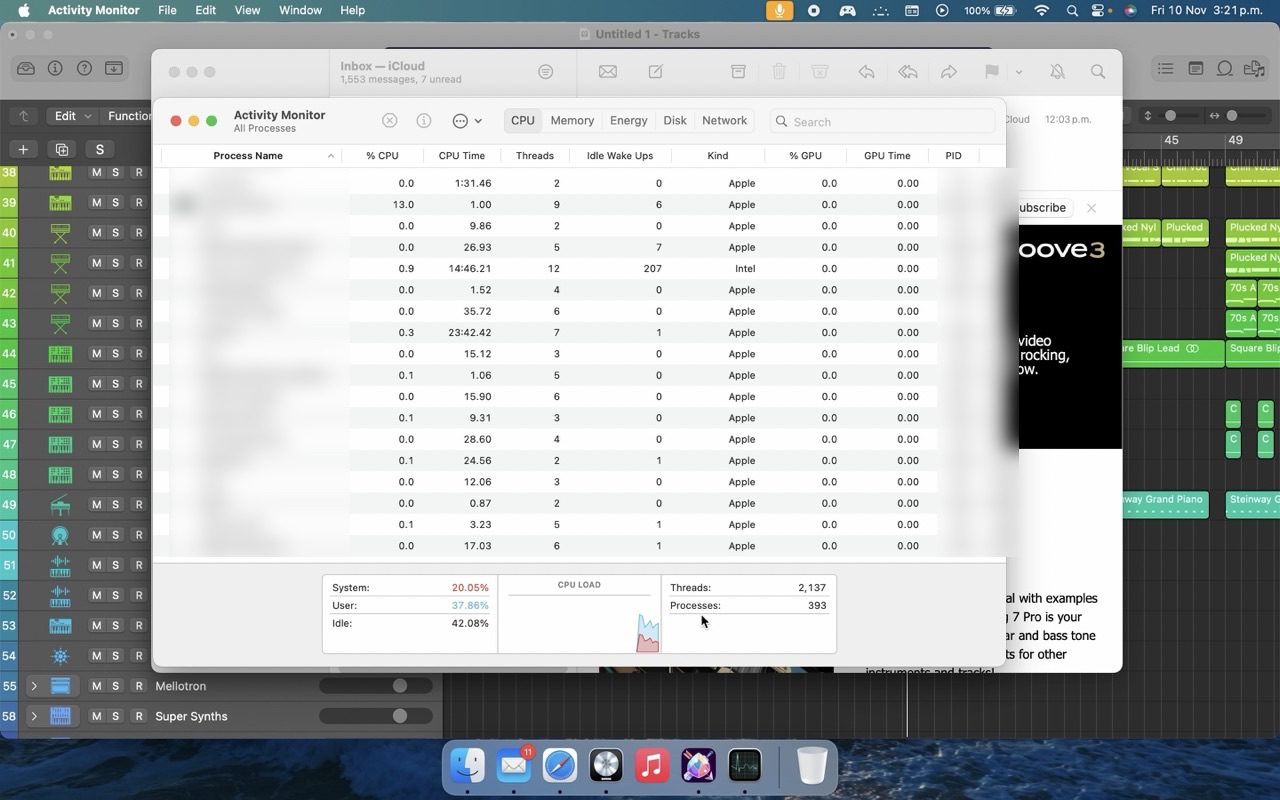Click the duplicate track icon in Logic's track header
The width and height of the screenshot is (1280, 800).
click(62, 149)
